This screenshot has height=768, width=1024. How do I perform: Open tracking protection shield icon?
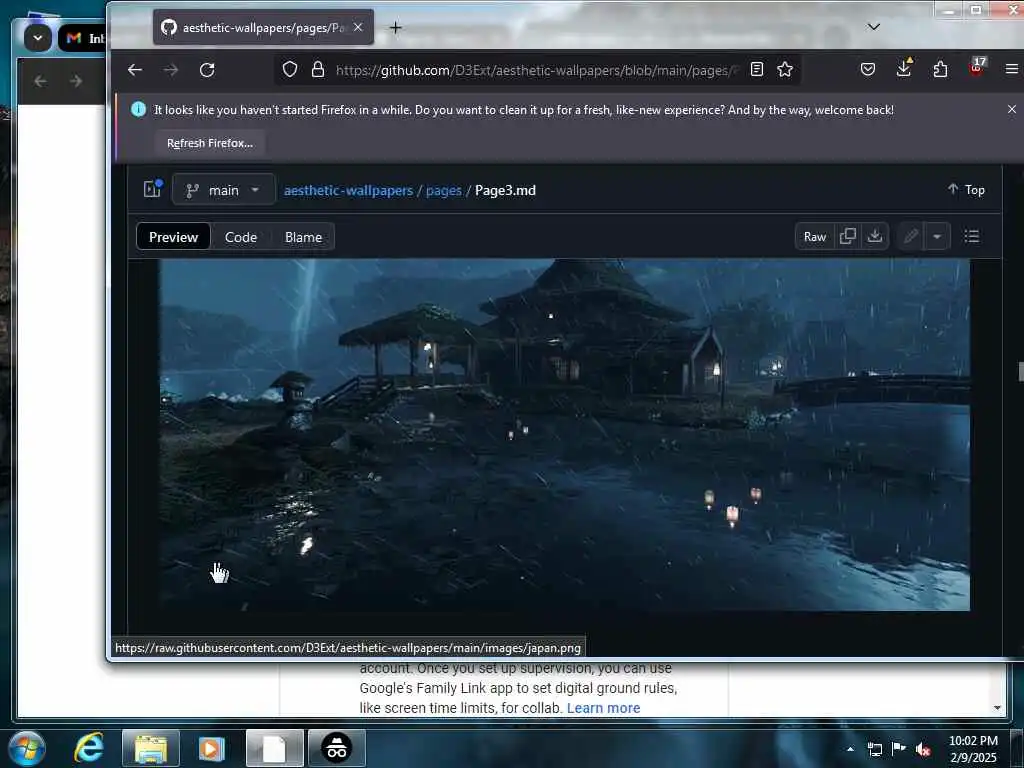290,69
